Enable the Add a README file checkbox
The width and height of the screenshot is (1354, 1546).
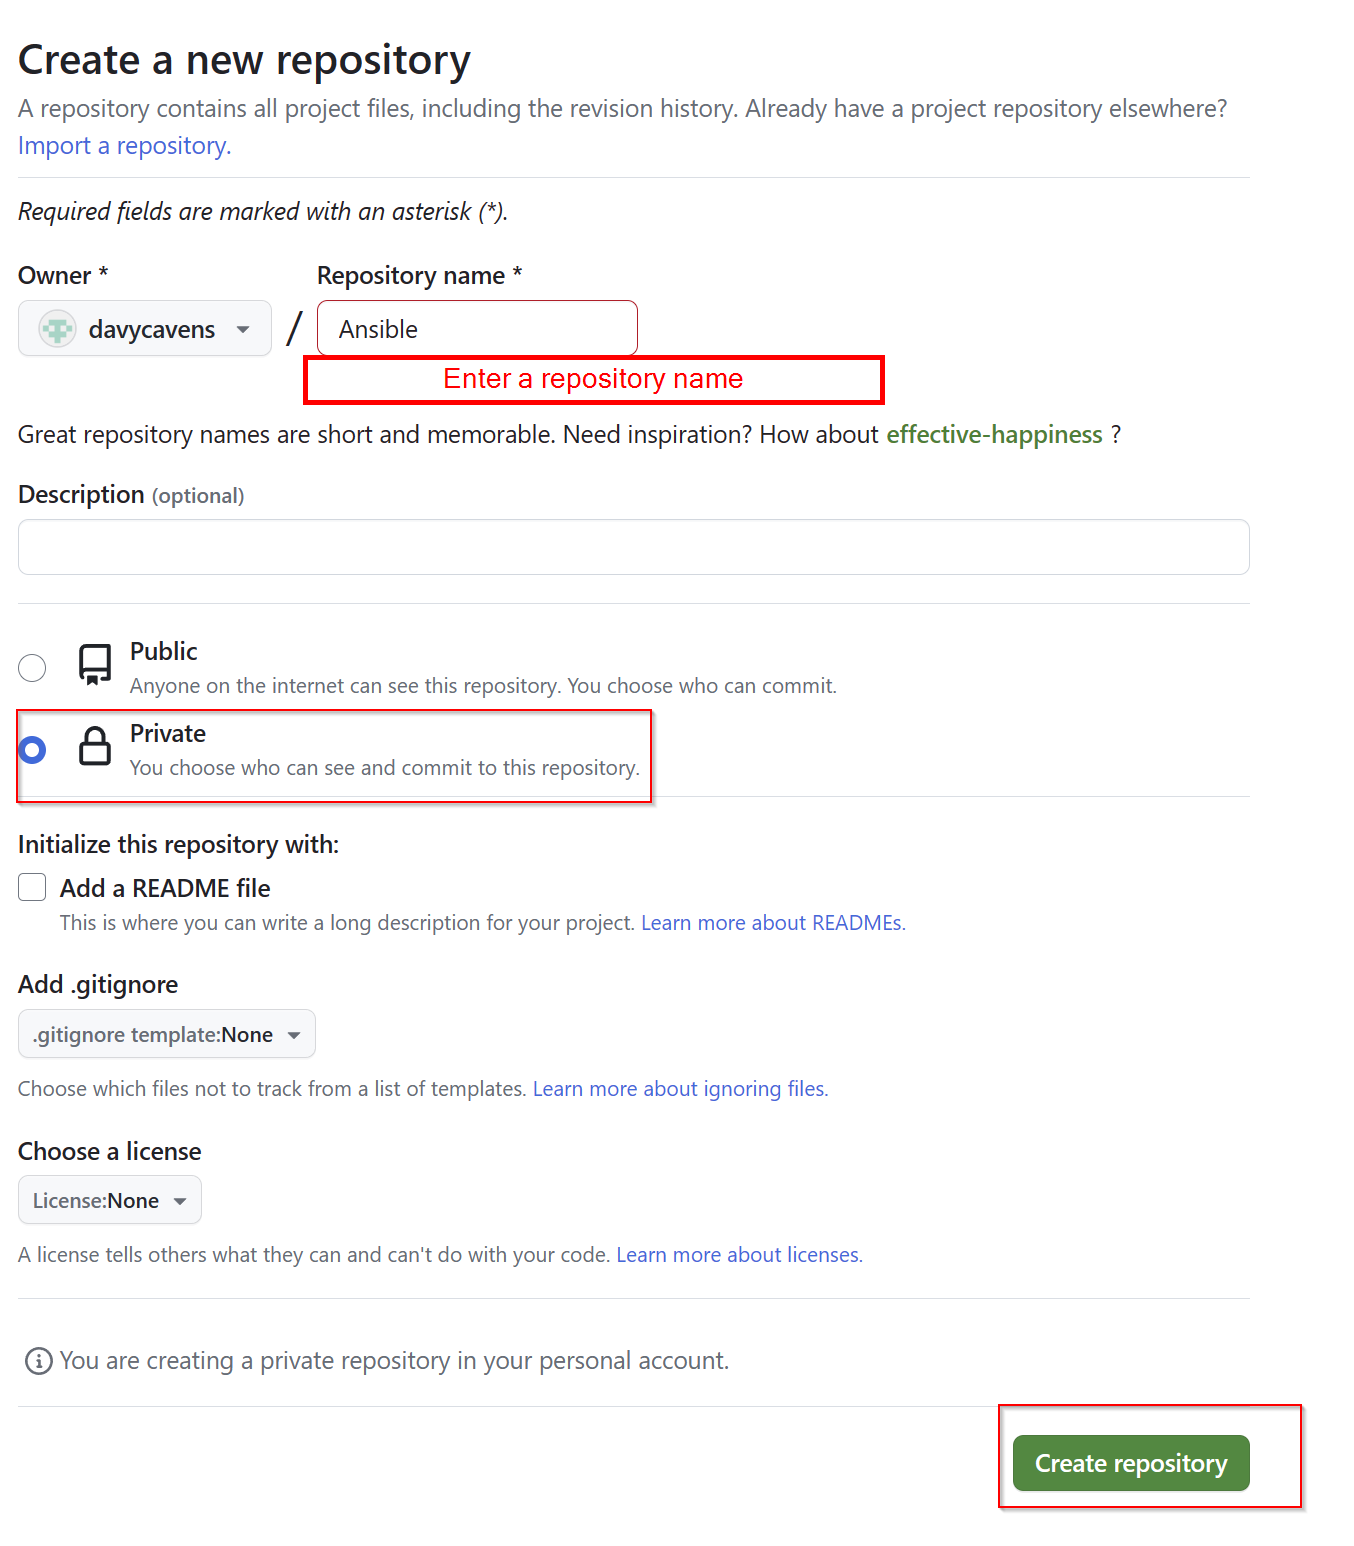click(32, 887)
